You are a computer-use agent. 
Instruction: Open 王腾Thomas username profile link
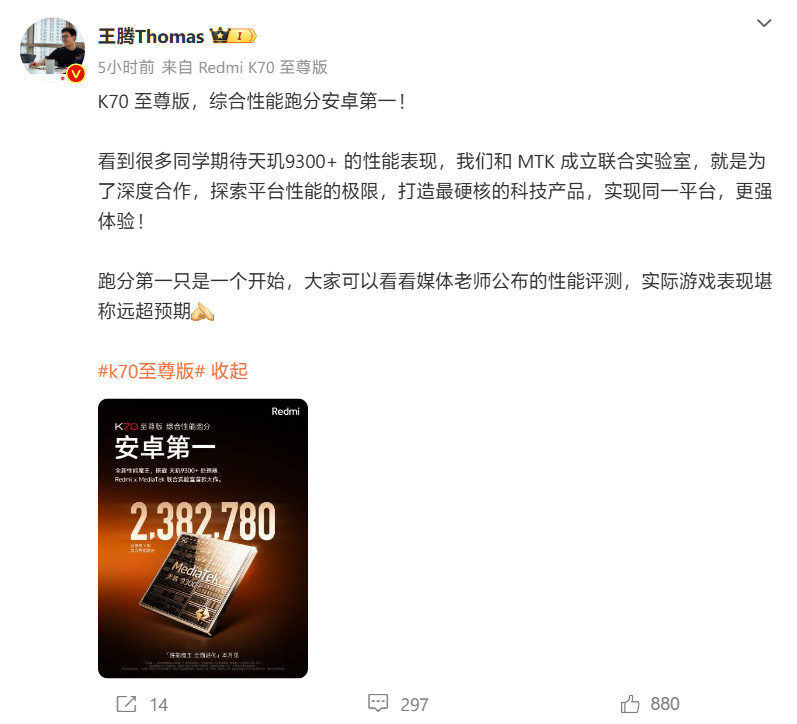(x=151, y=37)
